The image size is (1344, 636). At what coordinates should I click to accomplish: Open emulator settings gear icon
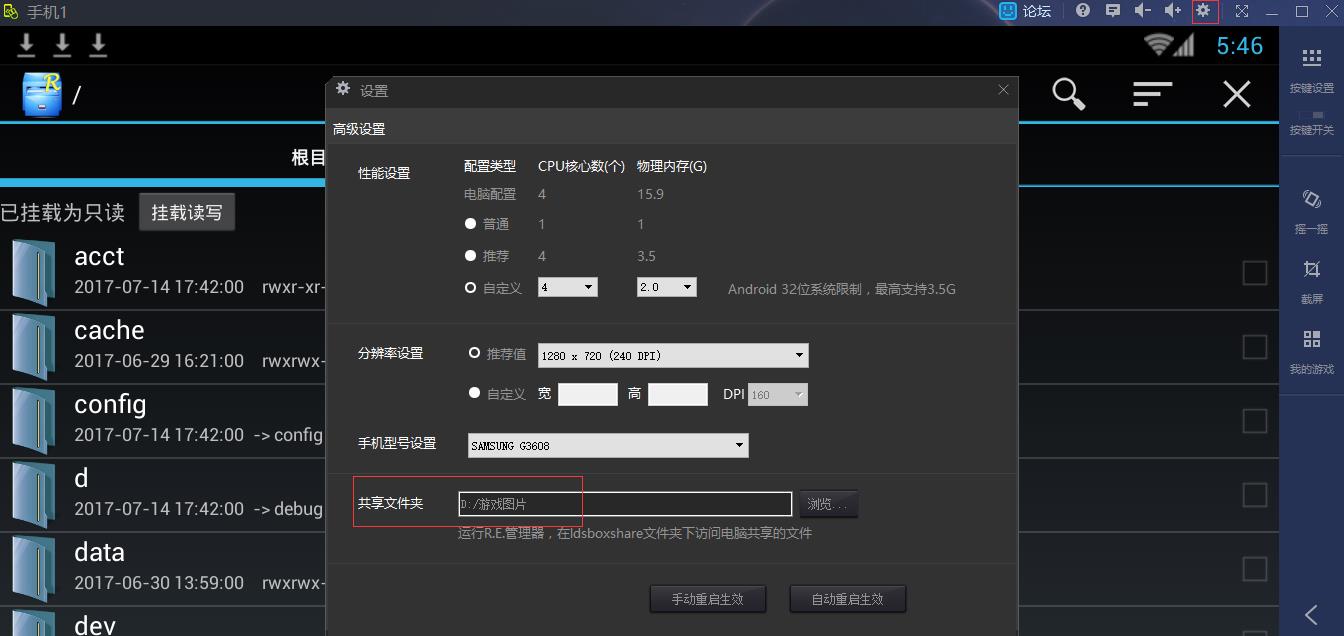point(1204,11)
